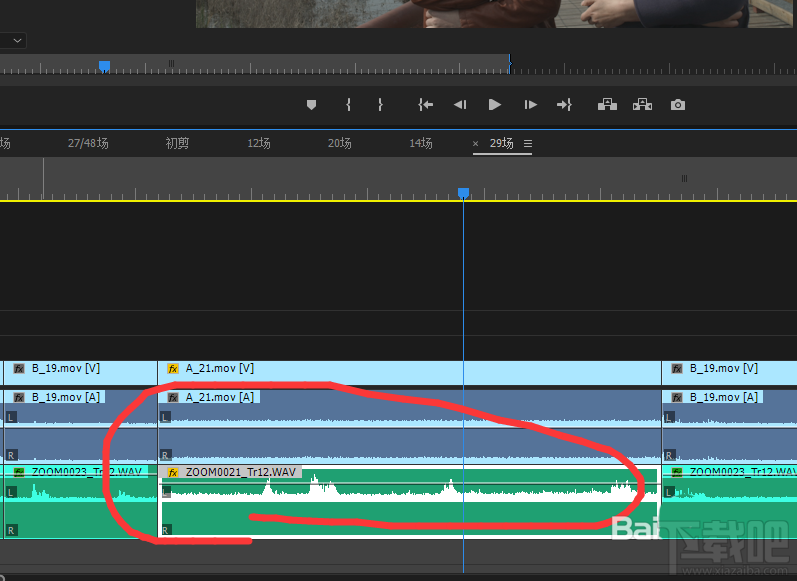Click the Add Marker button
Screen dimensions: 797x581
pyautogui.click(x=311, y=105)
